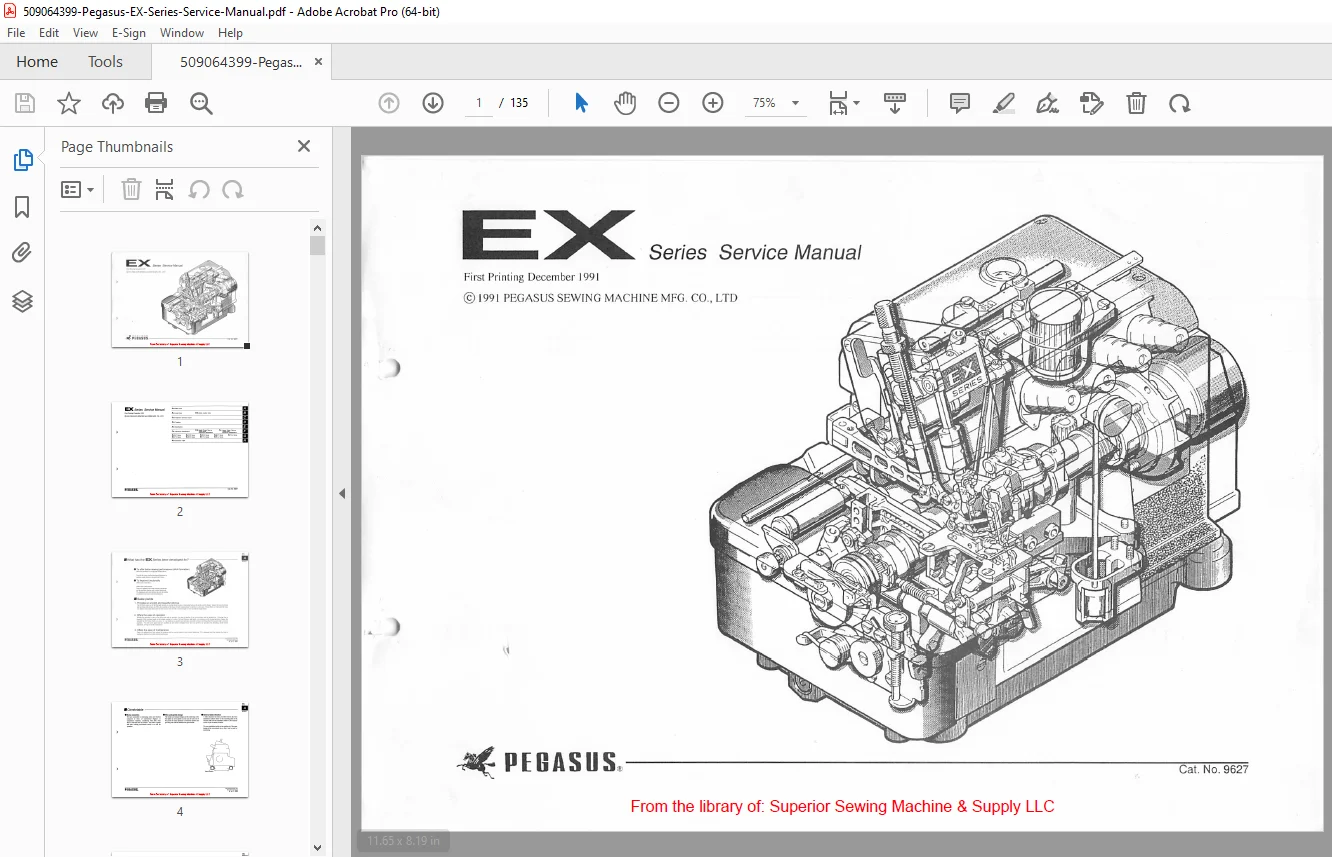Choose the Selection arrow tool
The height and width of the screenshot is (857, 1332).
pos(581,103)
